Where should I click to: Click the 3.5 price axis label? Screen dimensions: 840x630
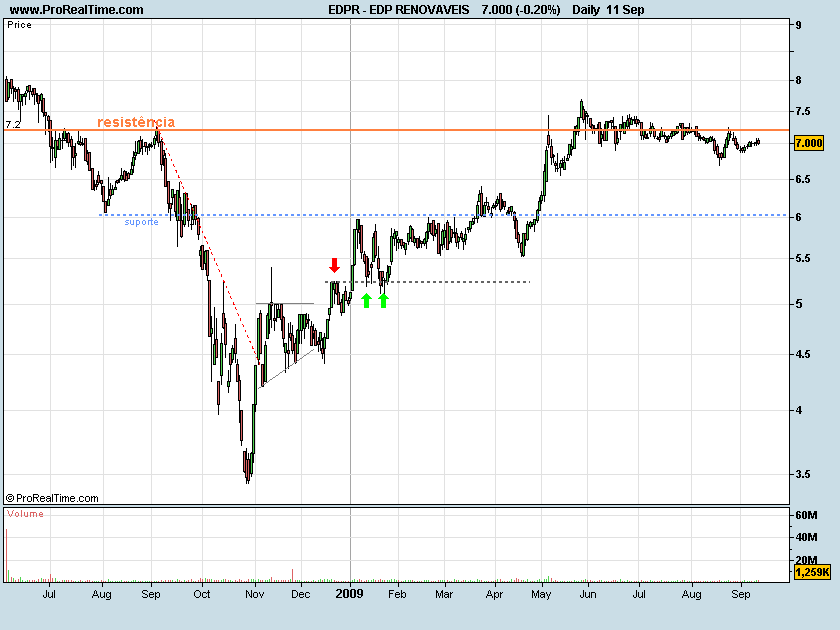[x=803, y=474]
